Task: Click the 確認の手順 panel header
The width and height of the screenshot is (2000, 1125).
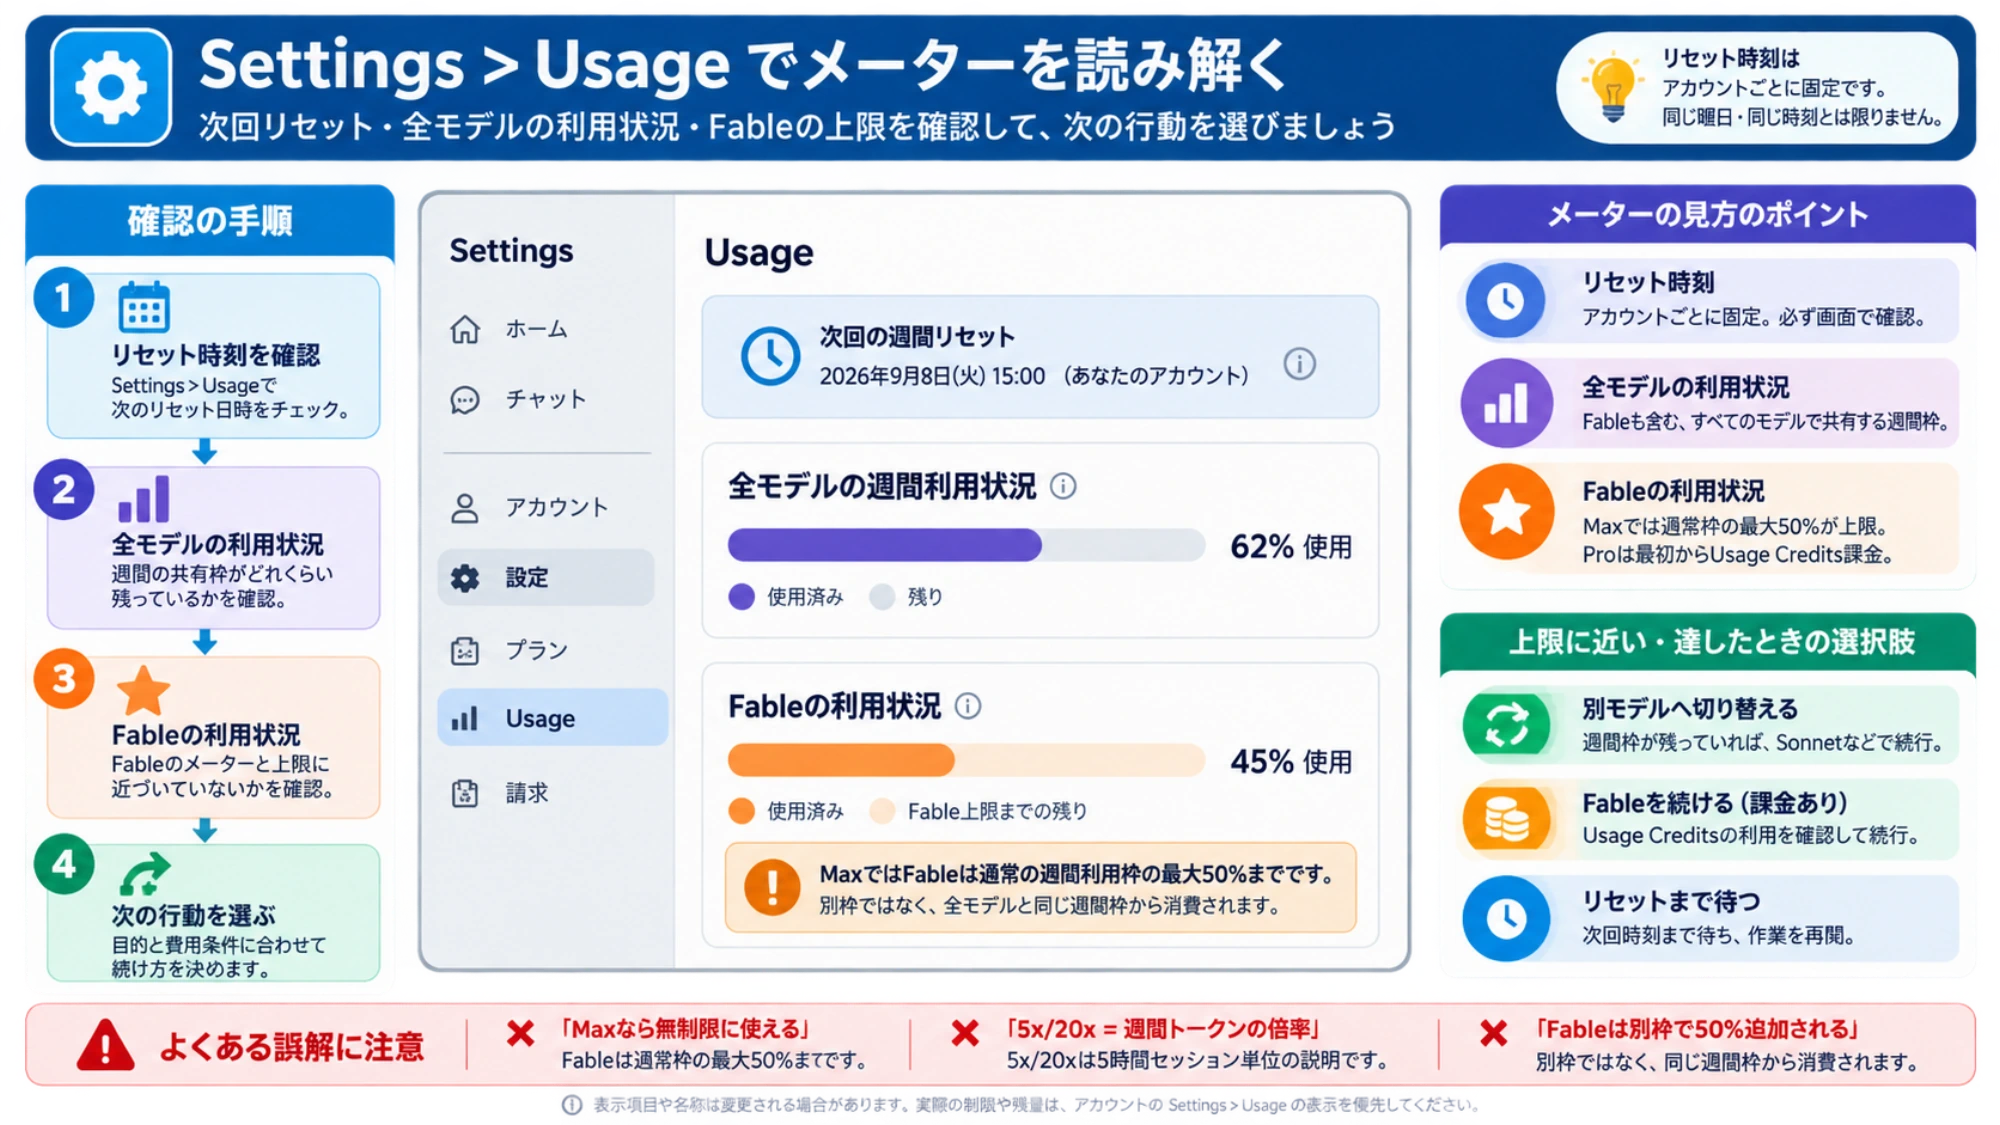Action: coord(210,220)
